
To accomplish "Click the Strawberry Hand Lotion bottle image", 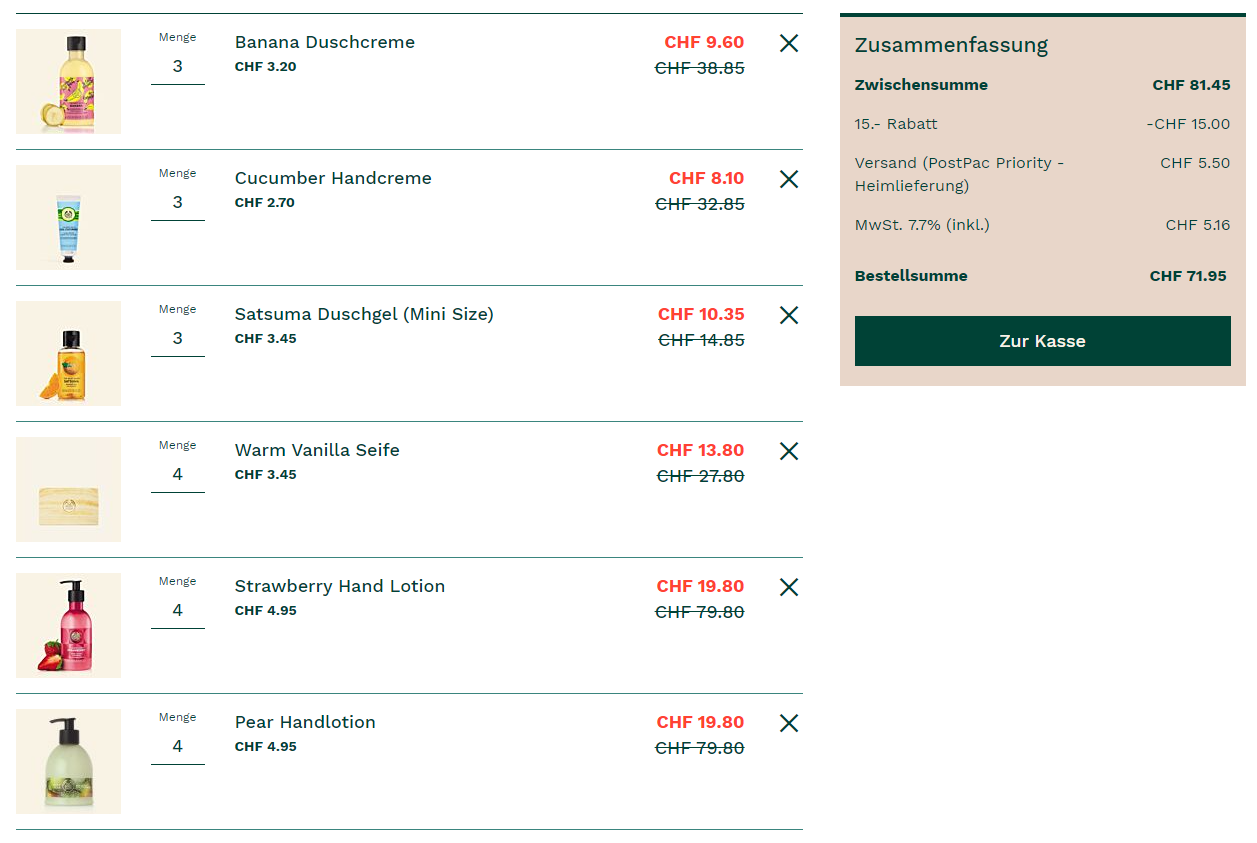I will coord(68,625).
